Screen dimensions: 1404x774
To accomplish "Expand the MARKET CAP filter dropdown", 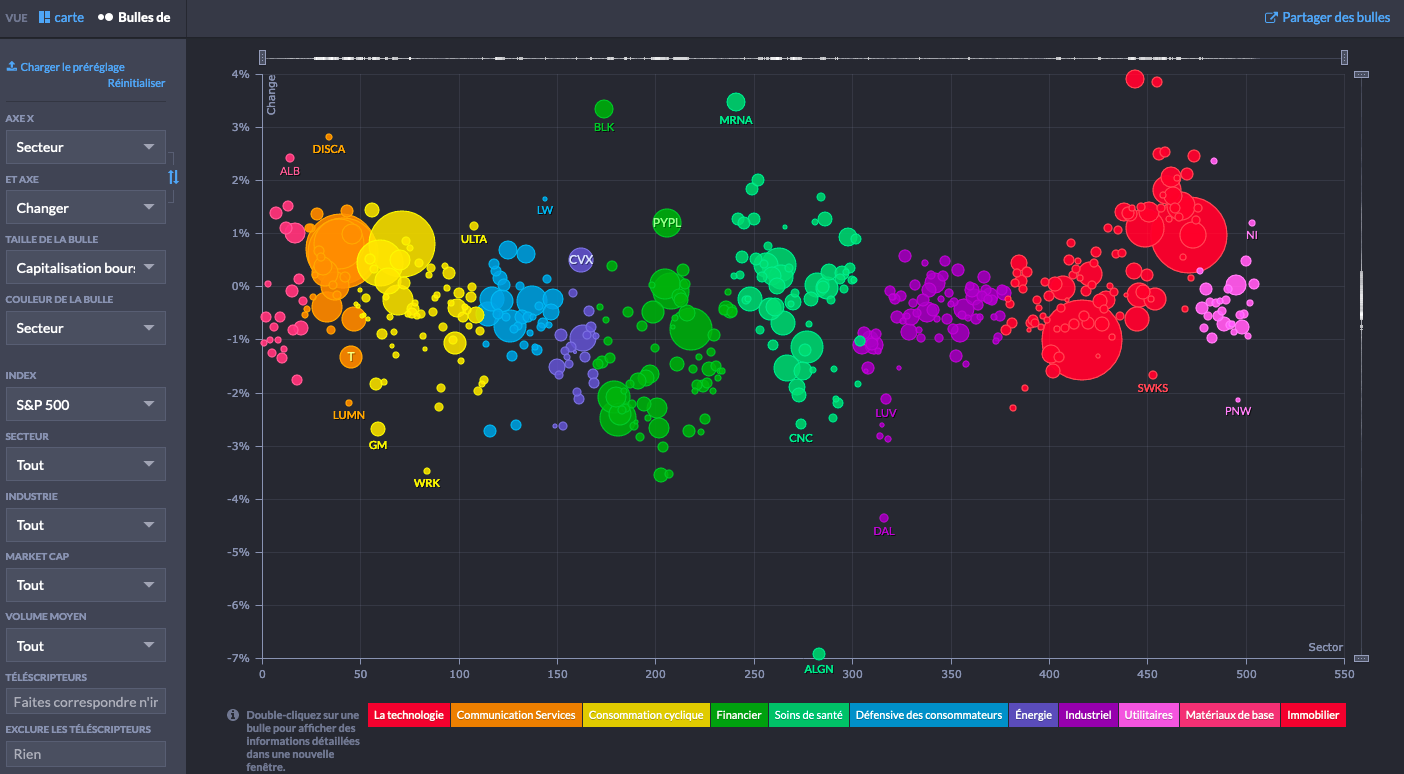I will 86,585.
